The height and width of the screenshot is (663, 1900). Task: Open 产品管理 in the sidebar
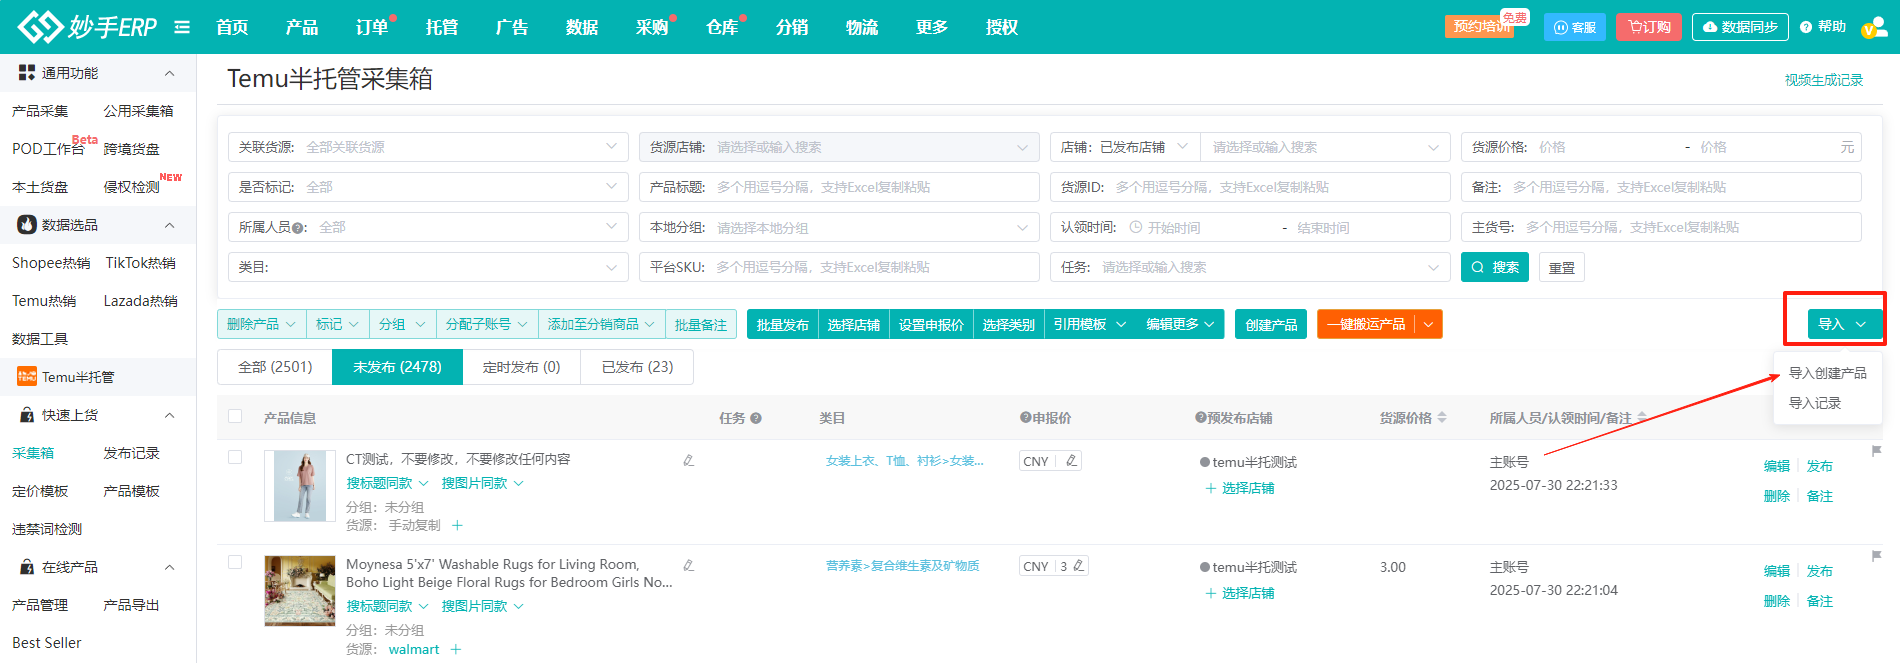[40, 605]
